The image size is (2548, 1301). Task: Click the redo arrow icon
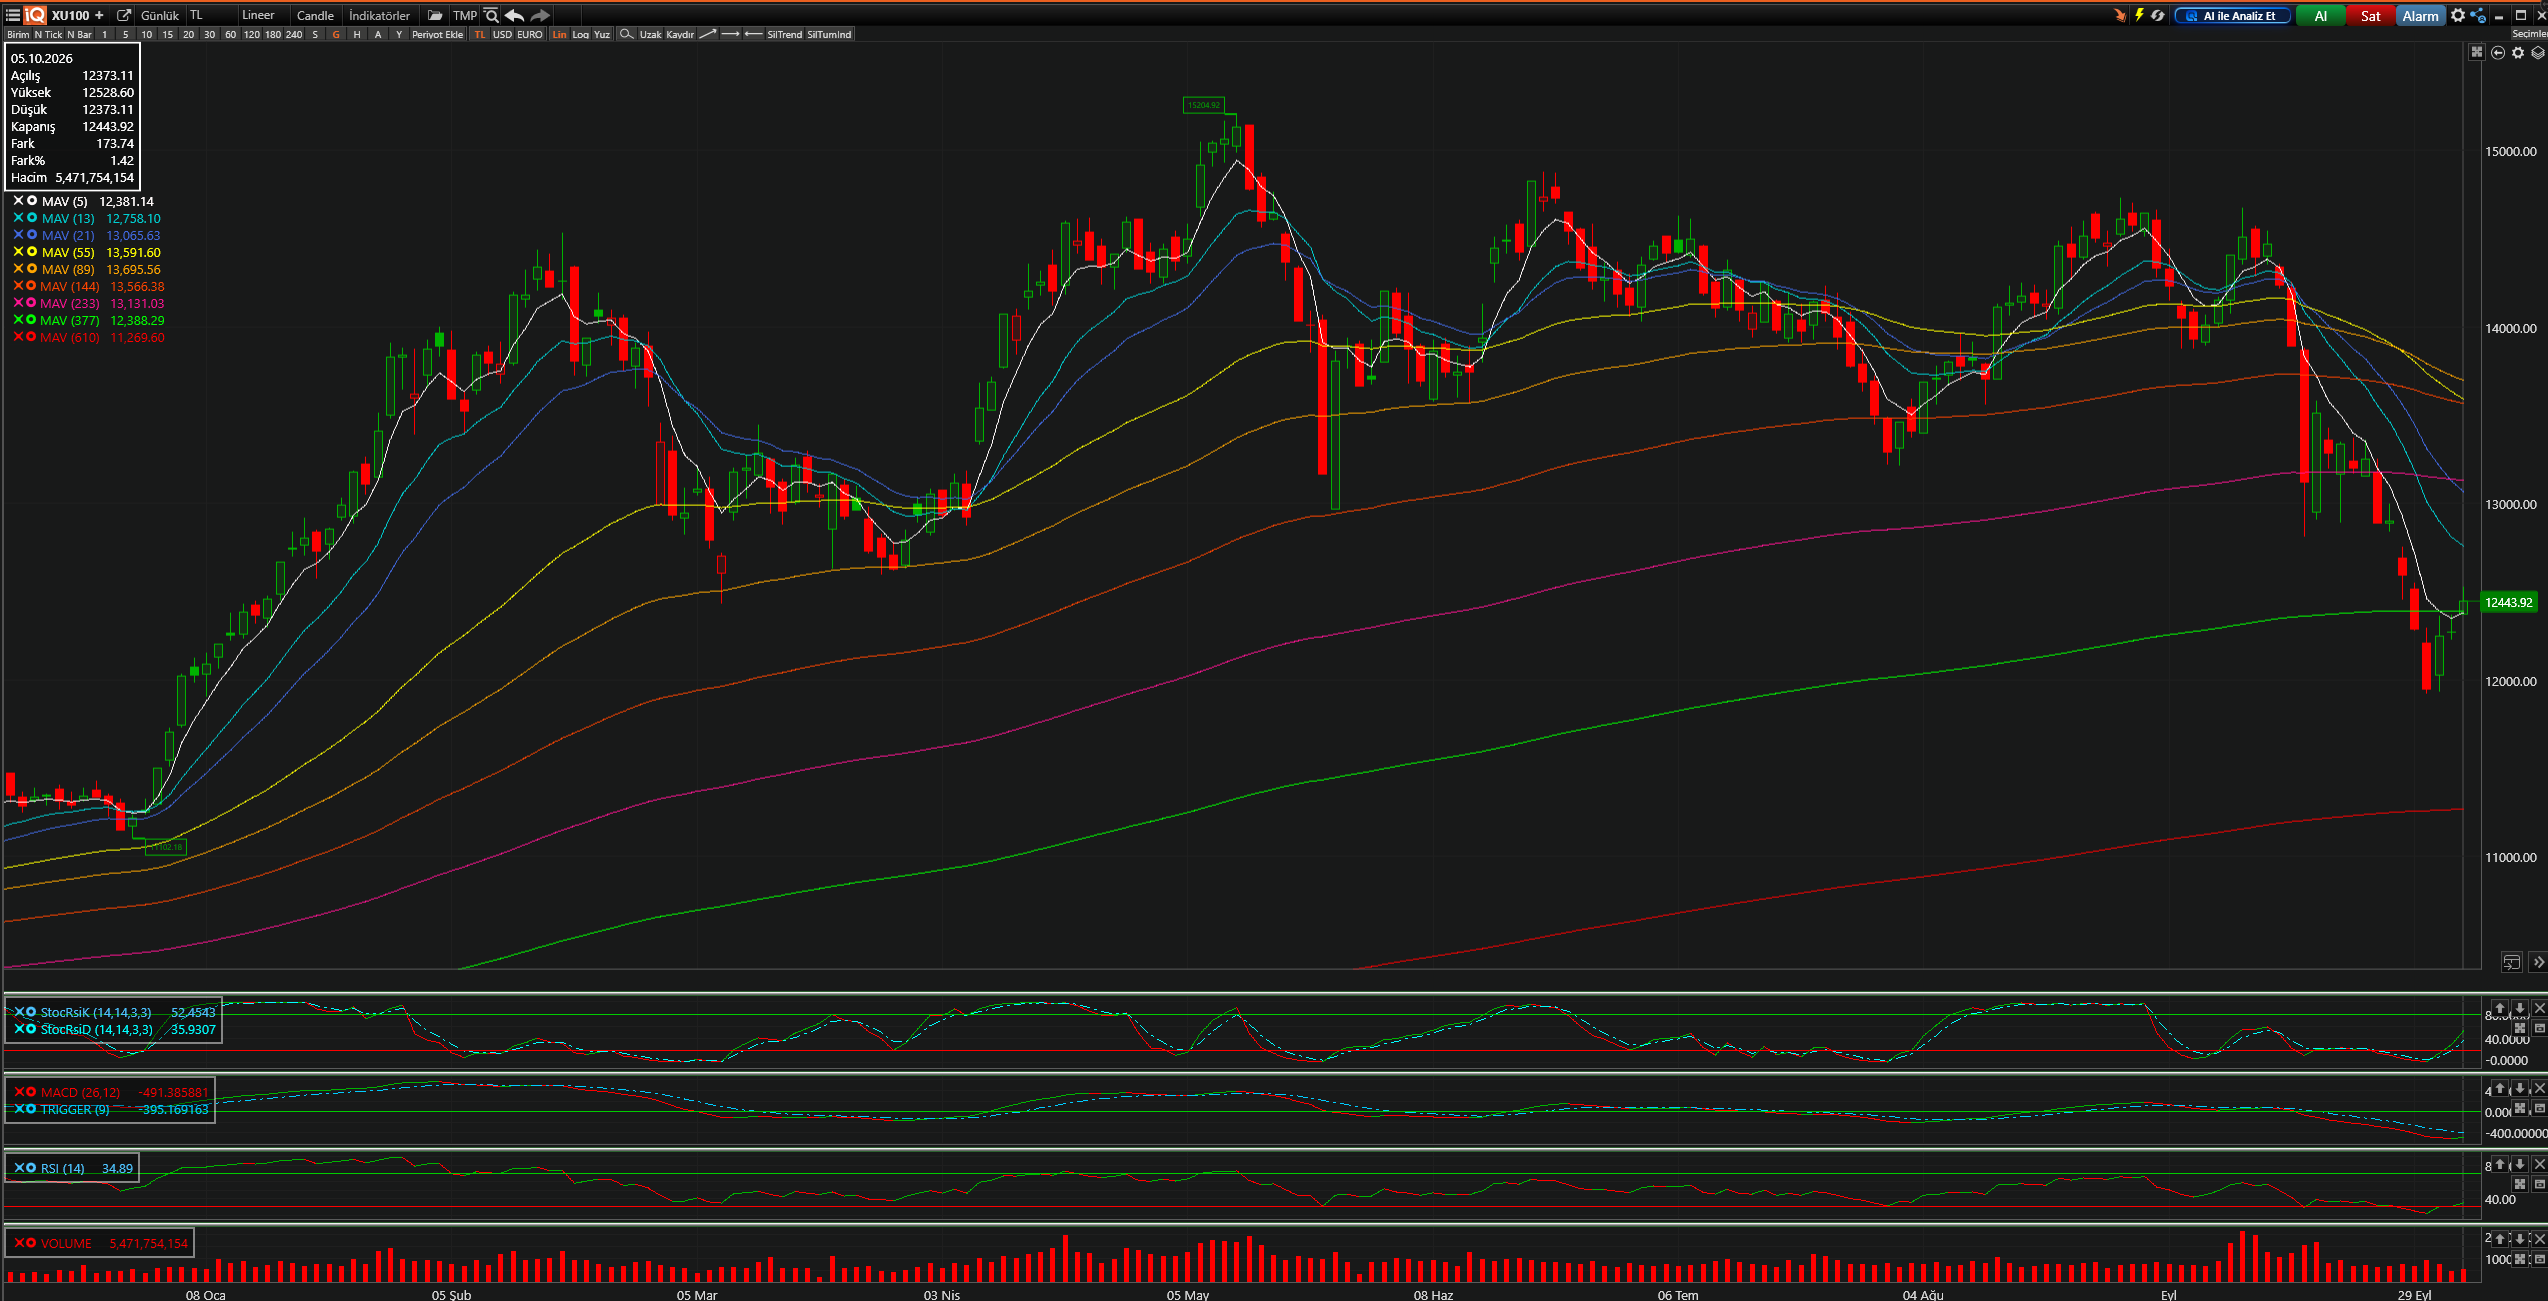[540, 15]
